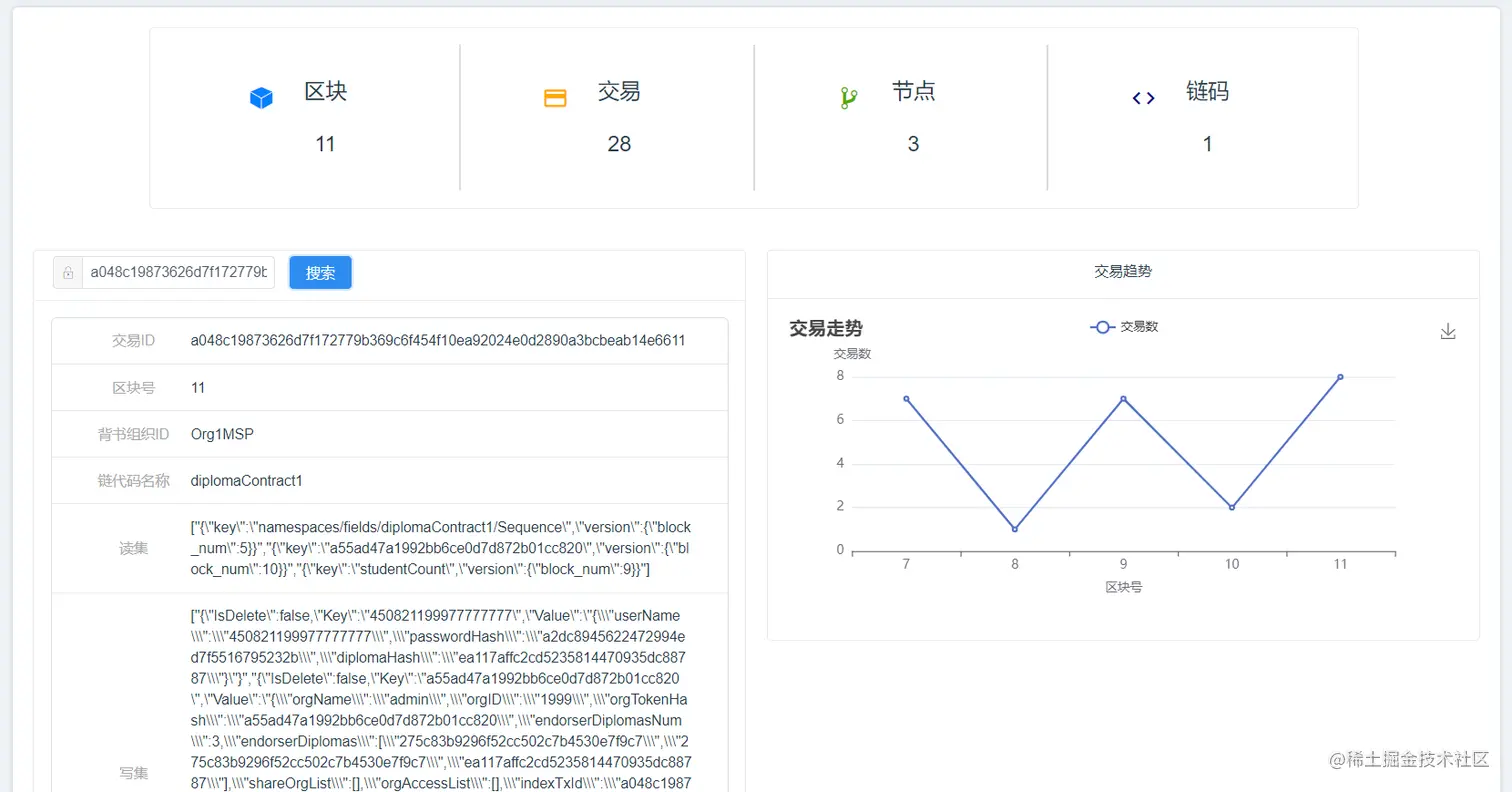Click the orange card Transactions icon
1512x792 pixels.
click(x=555, y=98)
